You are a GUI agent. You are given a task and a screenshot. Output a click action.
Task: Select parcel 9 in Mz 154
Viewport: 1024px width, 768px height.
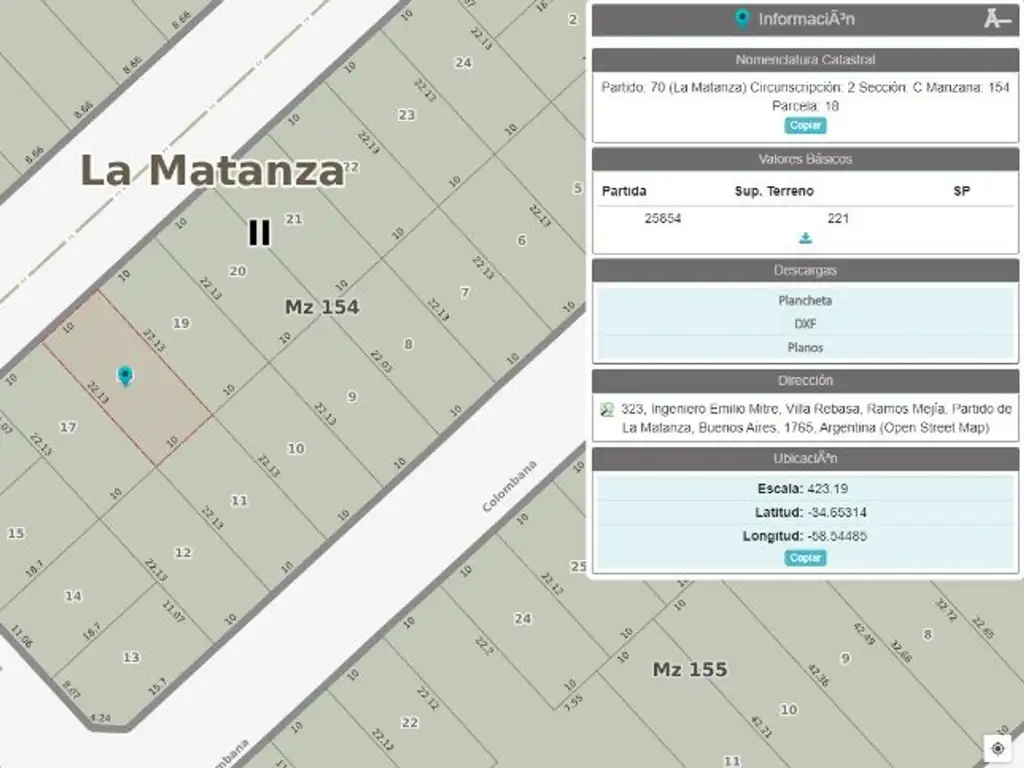click(x=352, y=396)
